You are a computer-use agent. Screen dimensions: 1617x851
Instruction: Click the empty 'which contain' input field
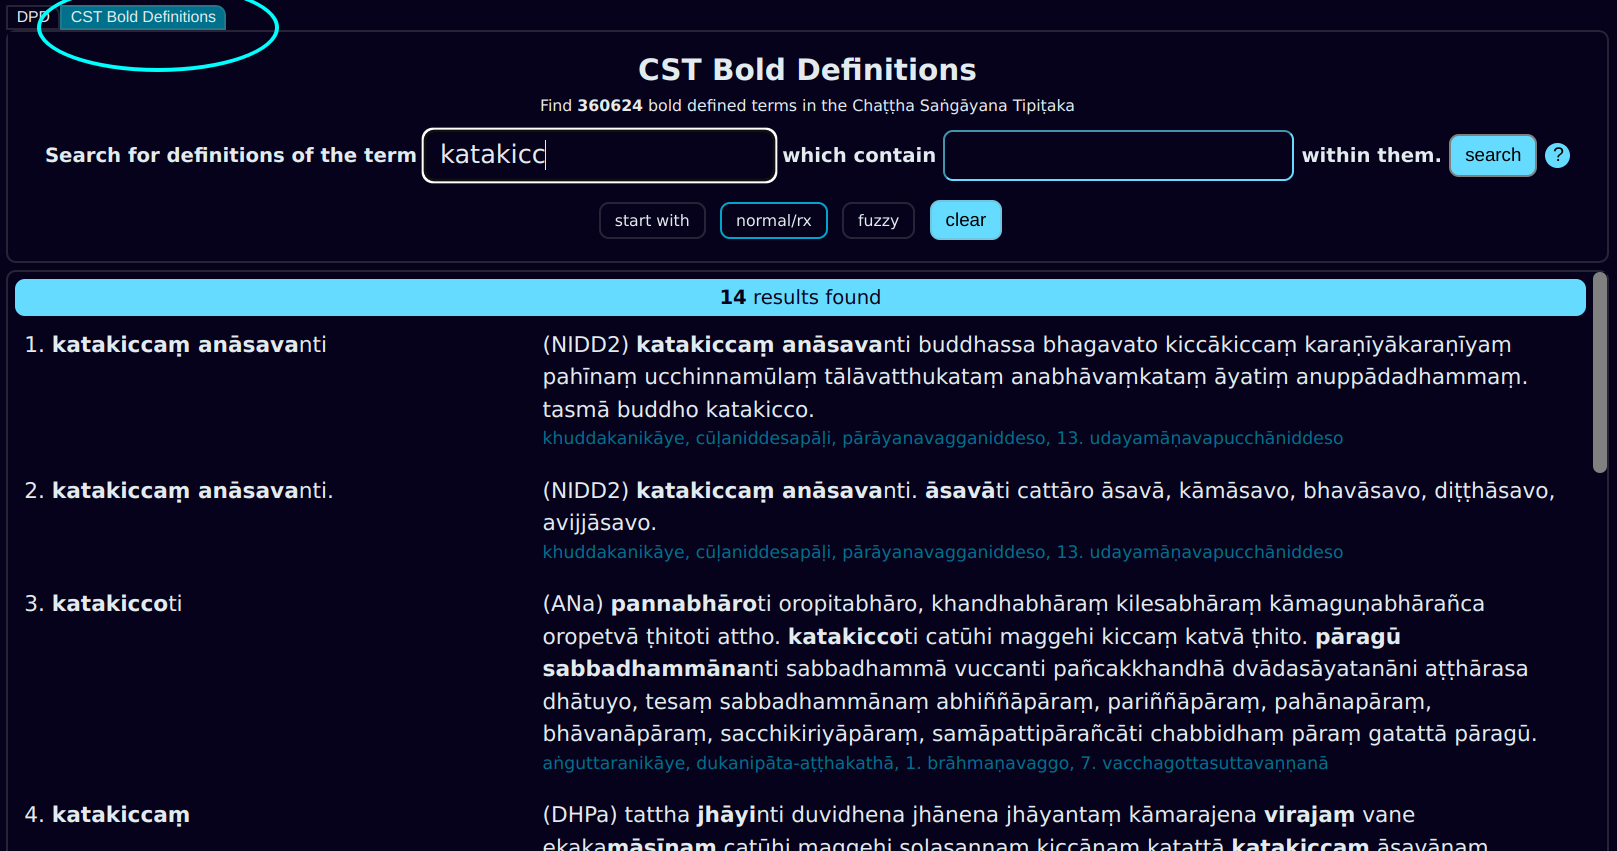pyautogui.click(x=1118, y=156)
